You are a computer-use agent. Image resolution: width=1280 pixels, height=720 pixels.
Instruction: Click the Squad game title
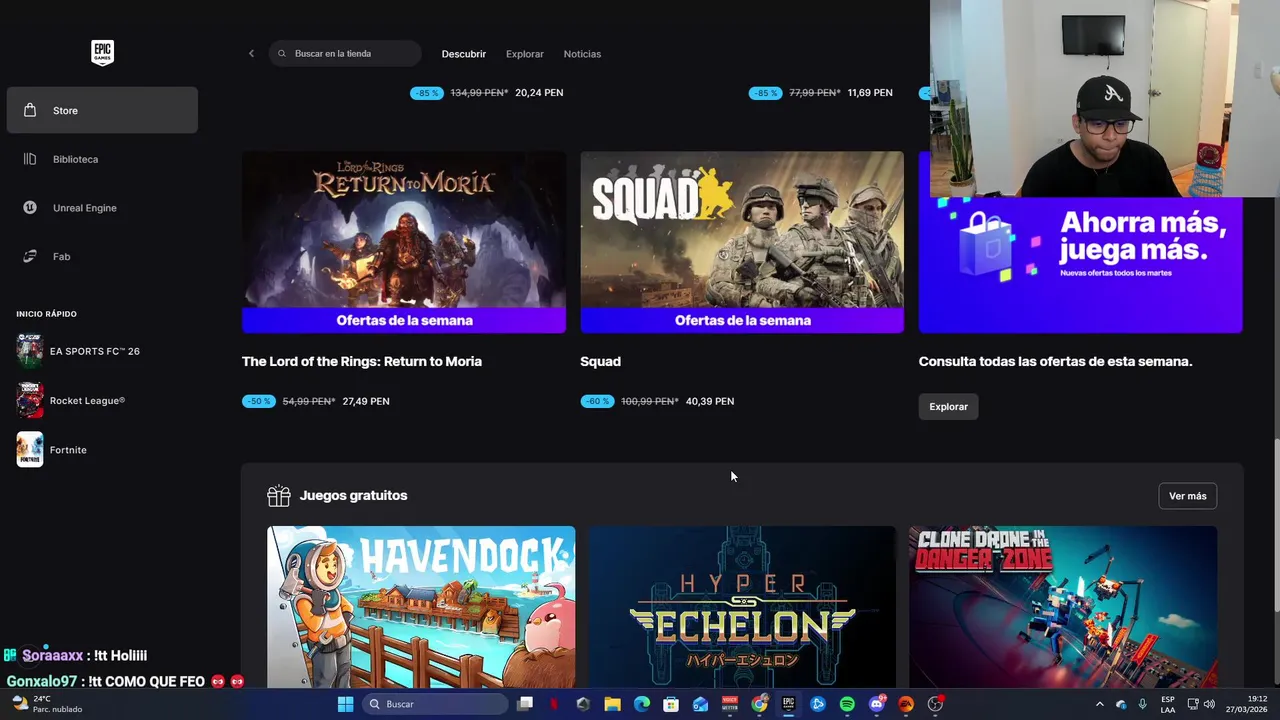(x=600, y=362)
